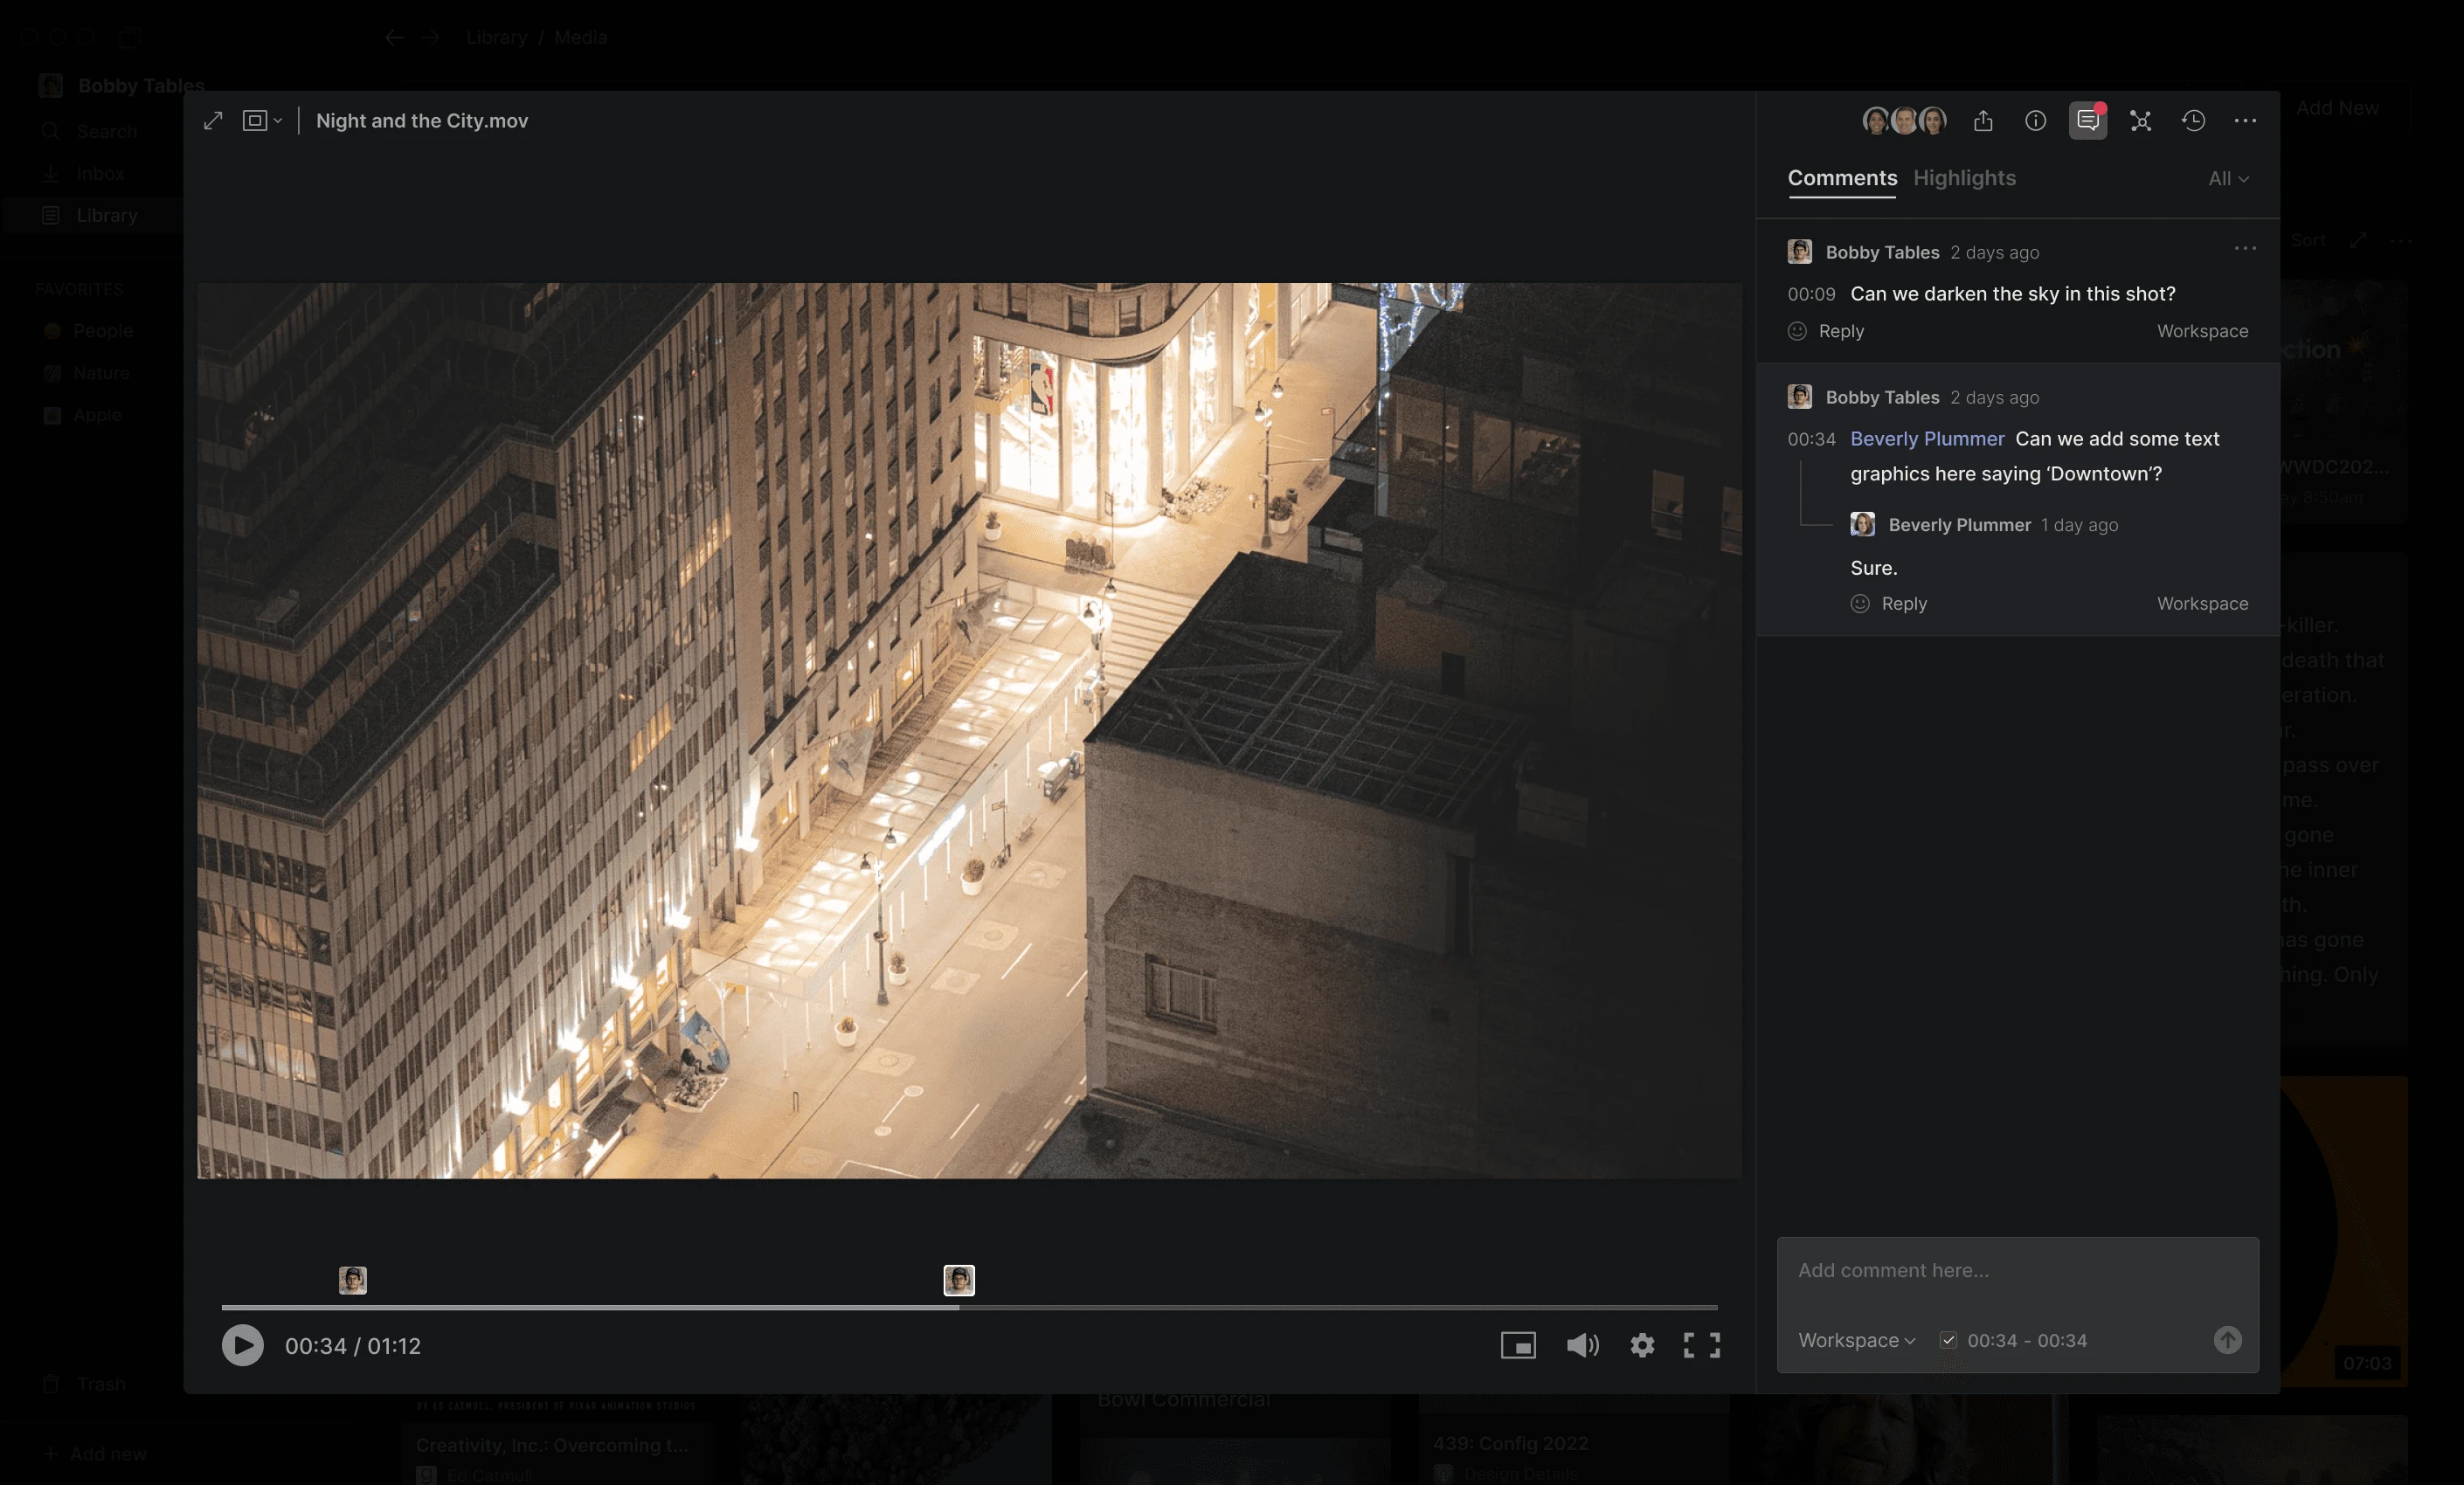
Task: Click Workspace label under the 'Sure.' reply
Action: click(x=2202, y=604)
